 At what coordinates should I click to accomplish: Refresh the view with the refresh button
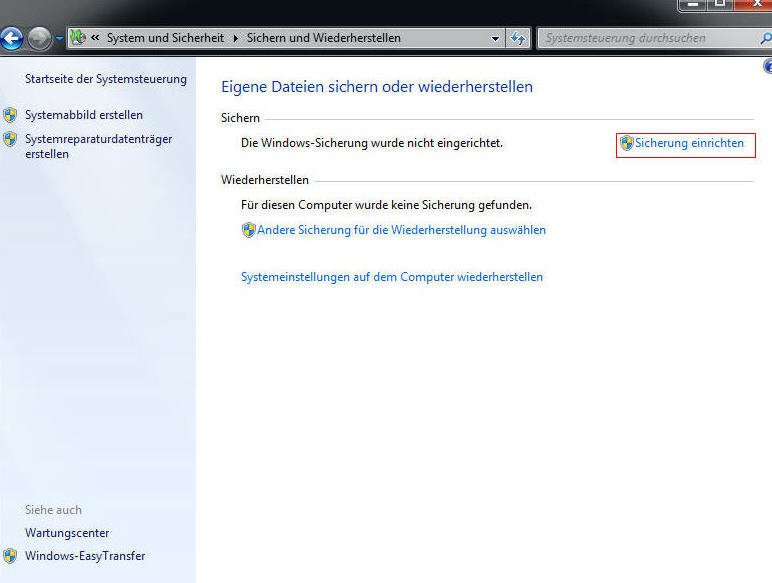coord(518,38)
